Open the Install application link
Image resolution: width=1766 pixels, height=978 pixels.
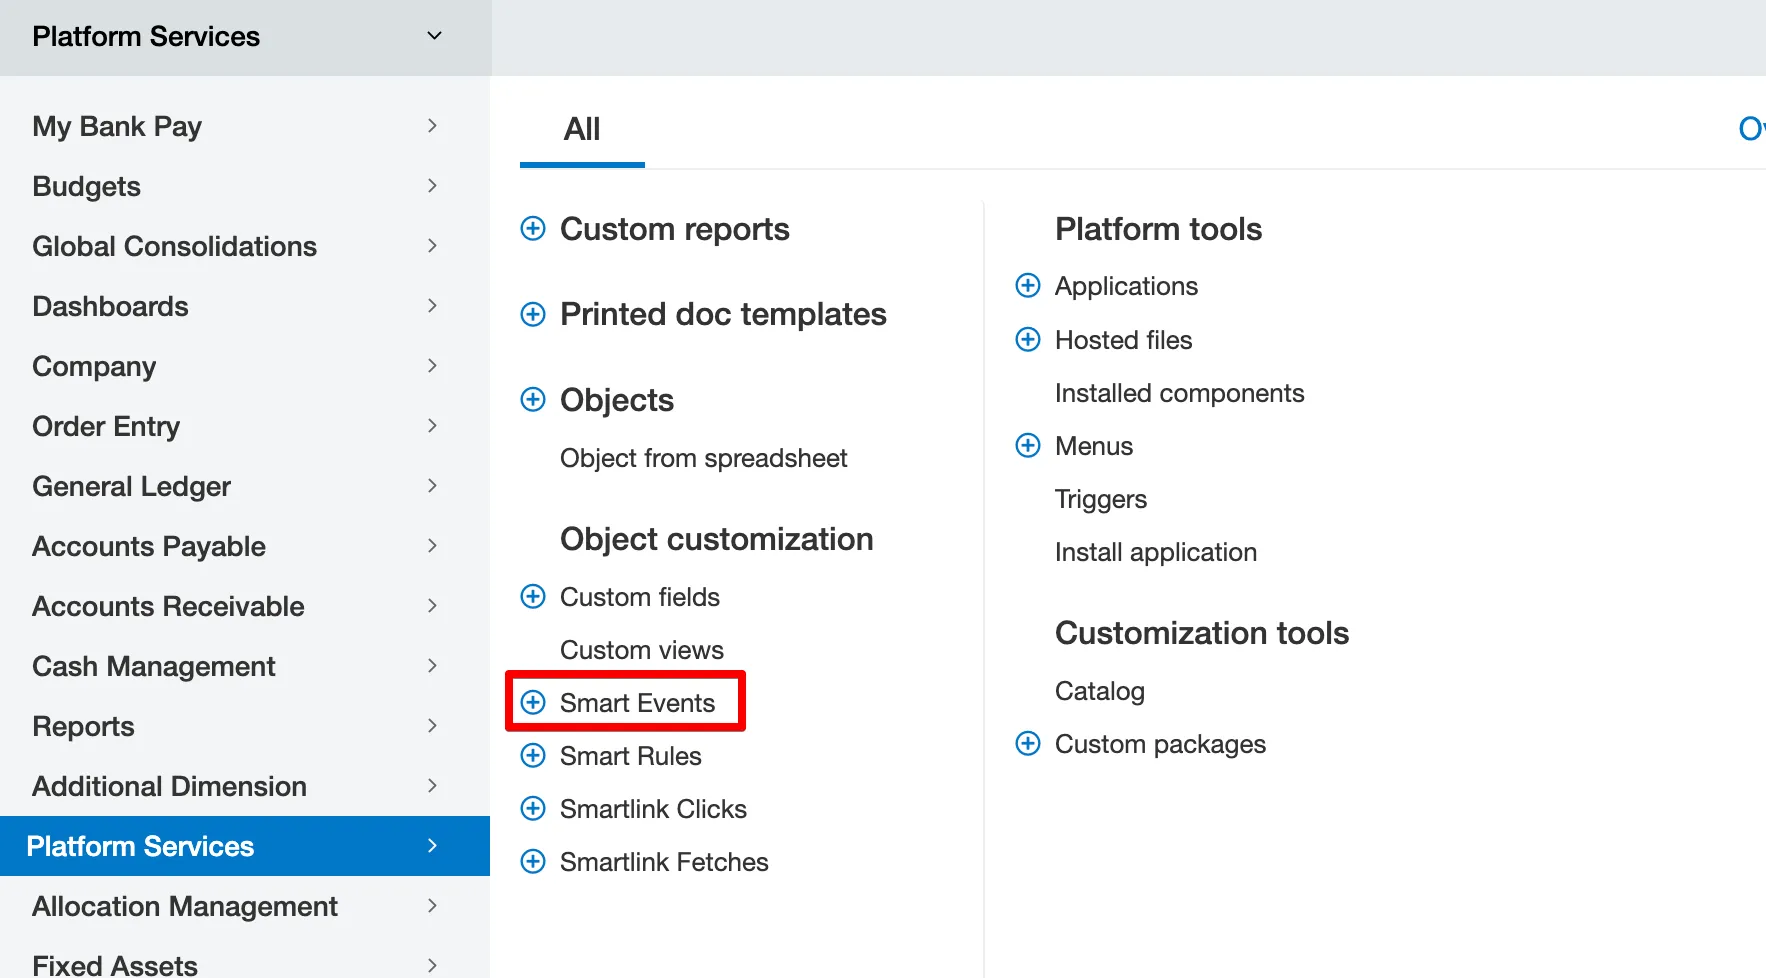pyautogui.click(x=1156, y=553)
